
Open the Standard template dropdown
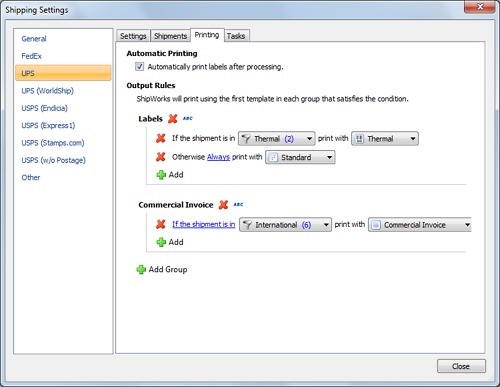pyautogui.click(x=300, y=157)
